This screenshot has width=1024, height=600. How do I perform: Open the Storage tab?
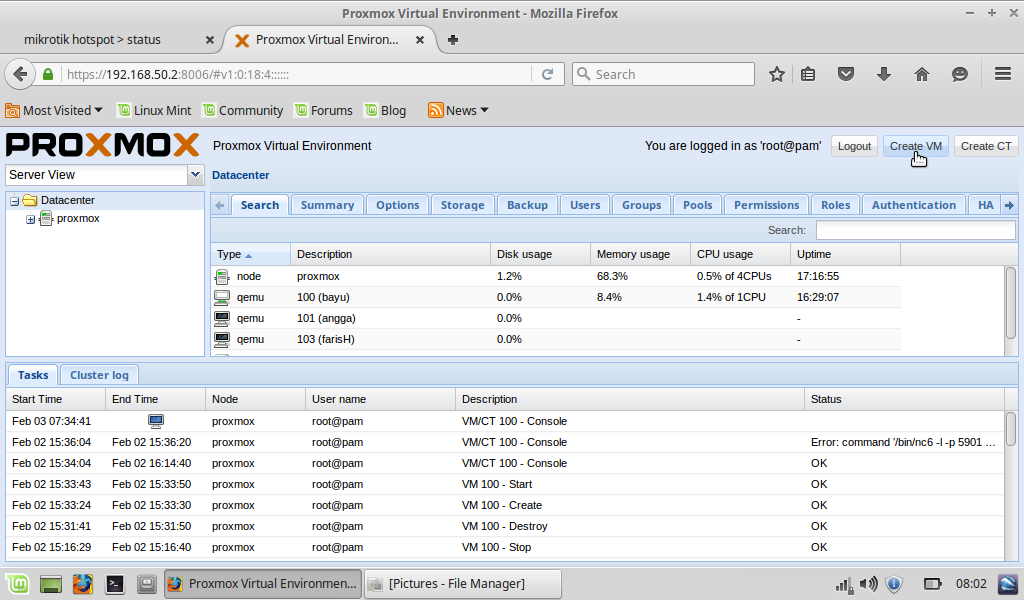pyautogui.click(x=462, y=205)
